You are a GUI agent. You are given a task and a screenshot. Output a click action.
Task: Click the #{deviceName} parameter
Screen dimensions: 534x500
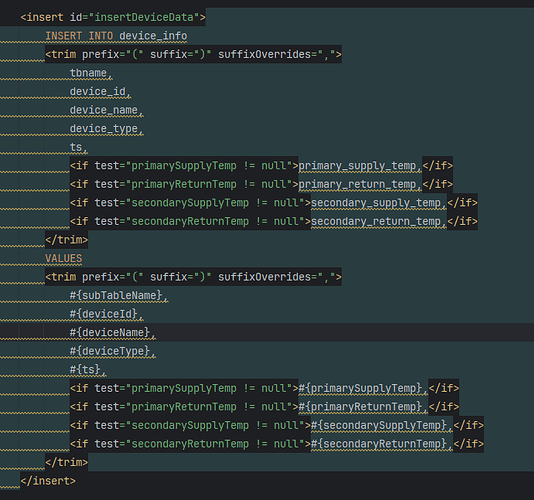[113, 332]
